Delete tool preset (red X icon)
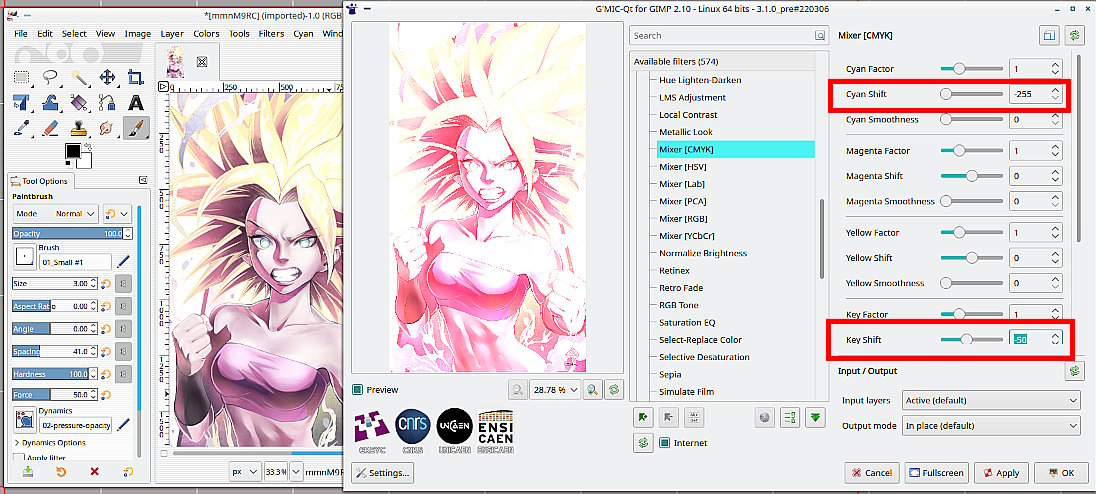This screenshot has height=494, width=1096. pos(94,472)
